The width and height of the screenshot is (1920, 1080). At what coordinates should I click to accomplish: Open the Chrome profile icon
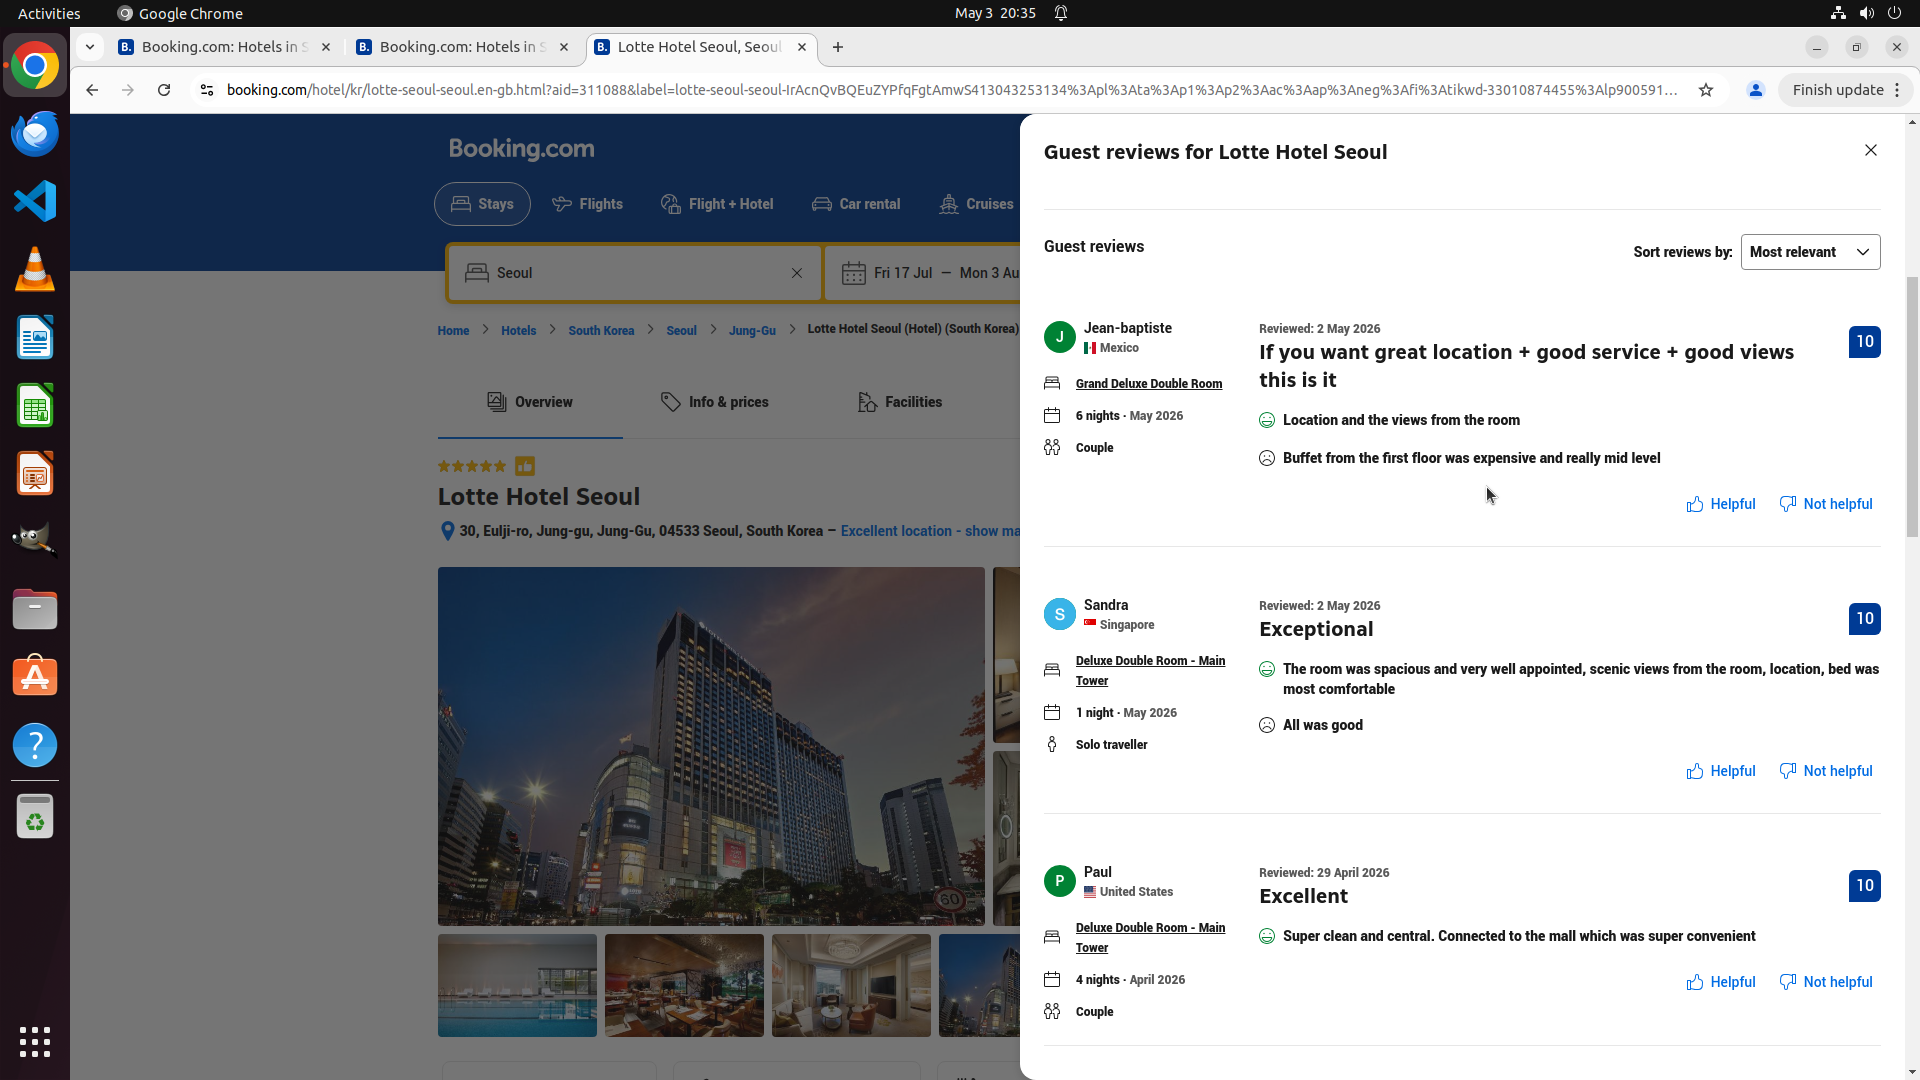[x=1755, y=90]
